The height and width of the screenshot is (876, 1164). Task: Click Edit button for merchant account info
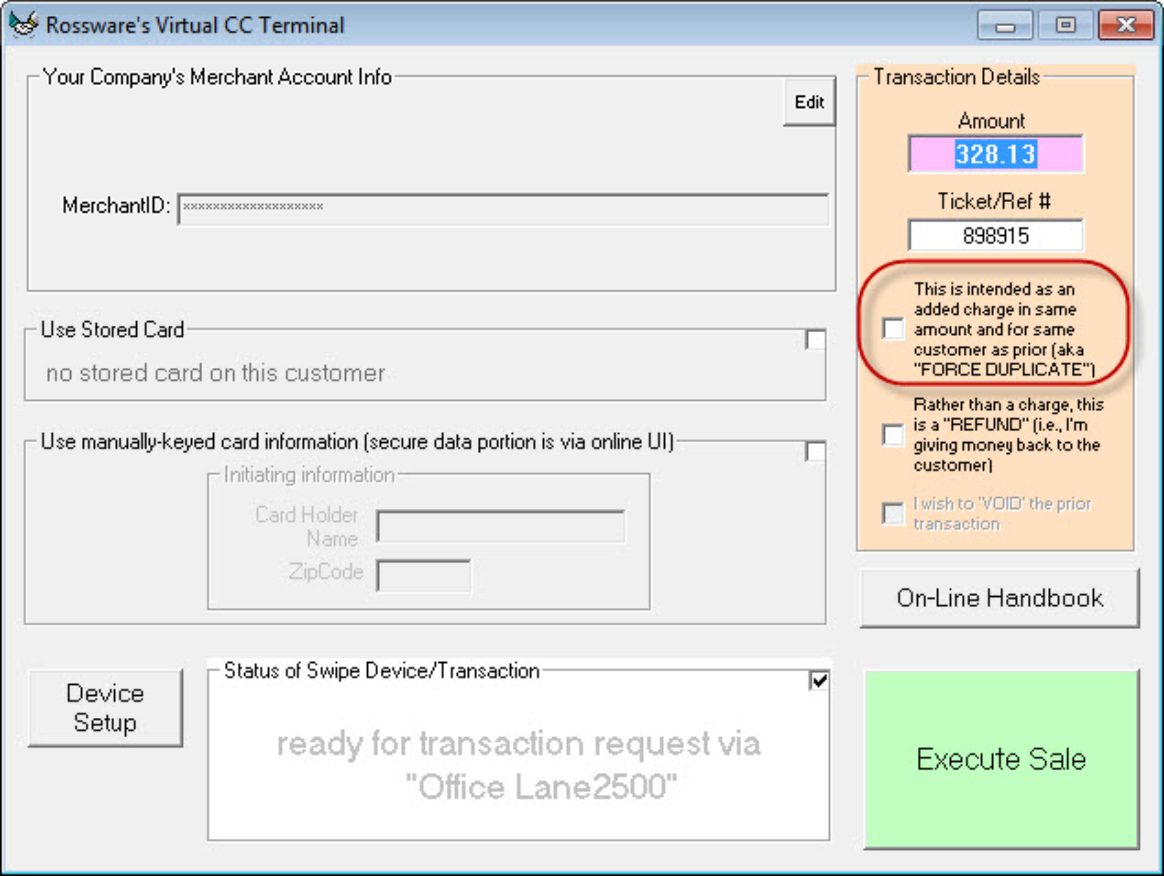coord(809,102)
